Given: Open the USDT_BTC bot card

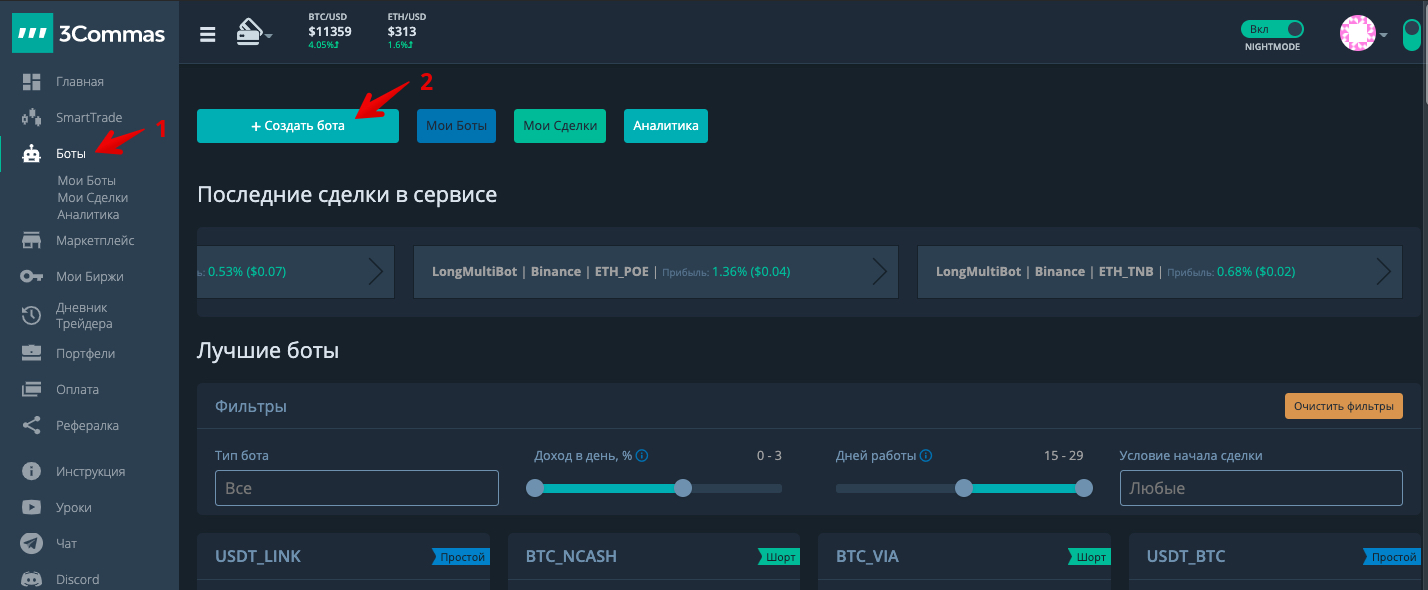Looking at the screenshot, I should [1275, 561].
